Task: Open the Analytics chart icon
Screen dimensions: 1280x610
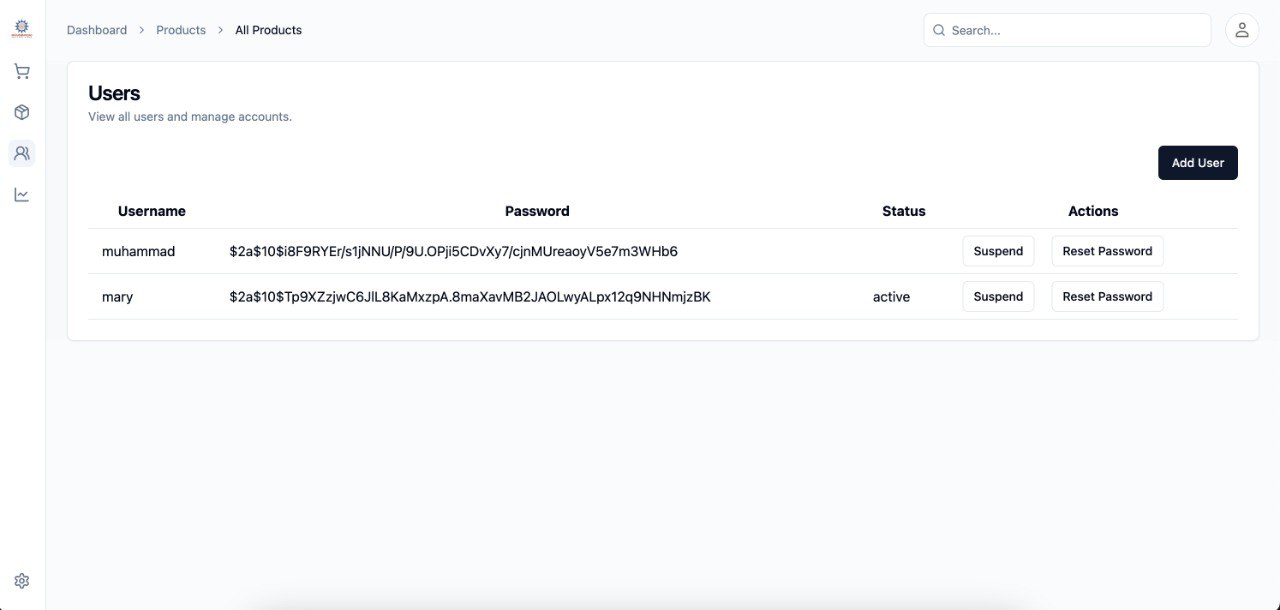Action: [x=21, y=194]
